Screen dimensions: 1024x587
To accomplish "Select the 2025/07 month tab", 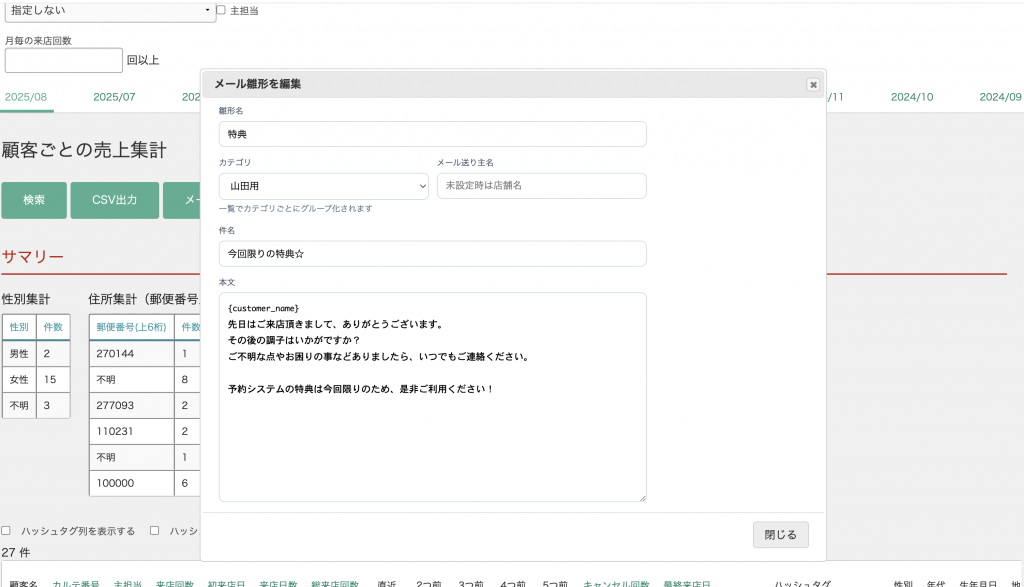I will 114,97.
